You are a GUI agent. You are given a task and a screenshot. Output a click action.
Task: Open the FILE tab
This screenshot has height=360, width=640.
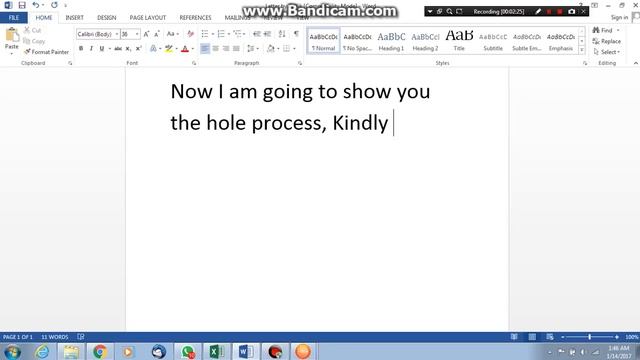point(14,18)
